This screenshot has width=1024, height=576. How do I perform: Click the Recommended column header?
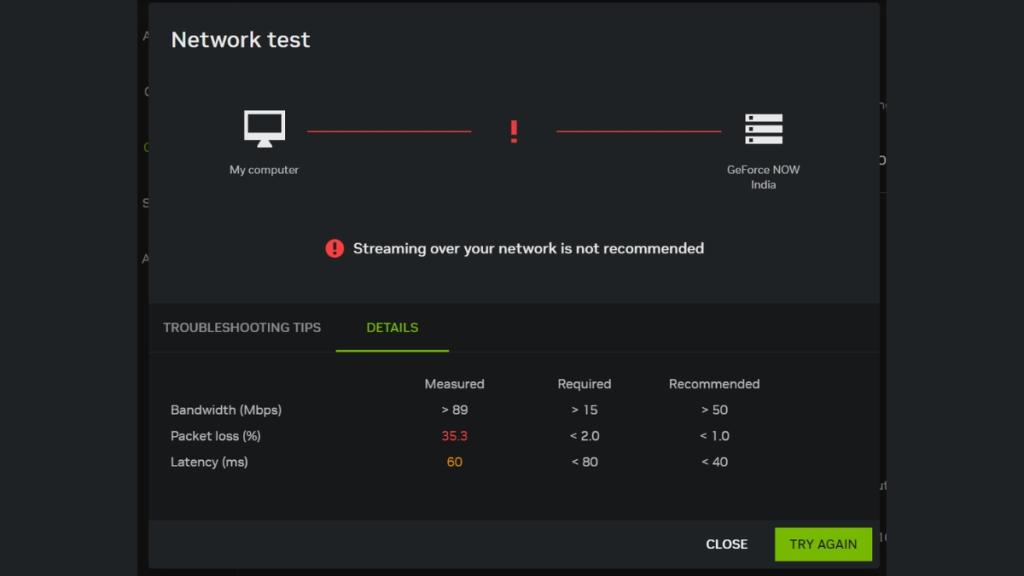coord(714,384)
